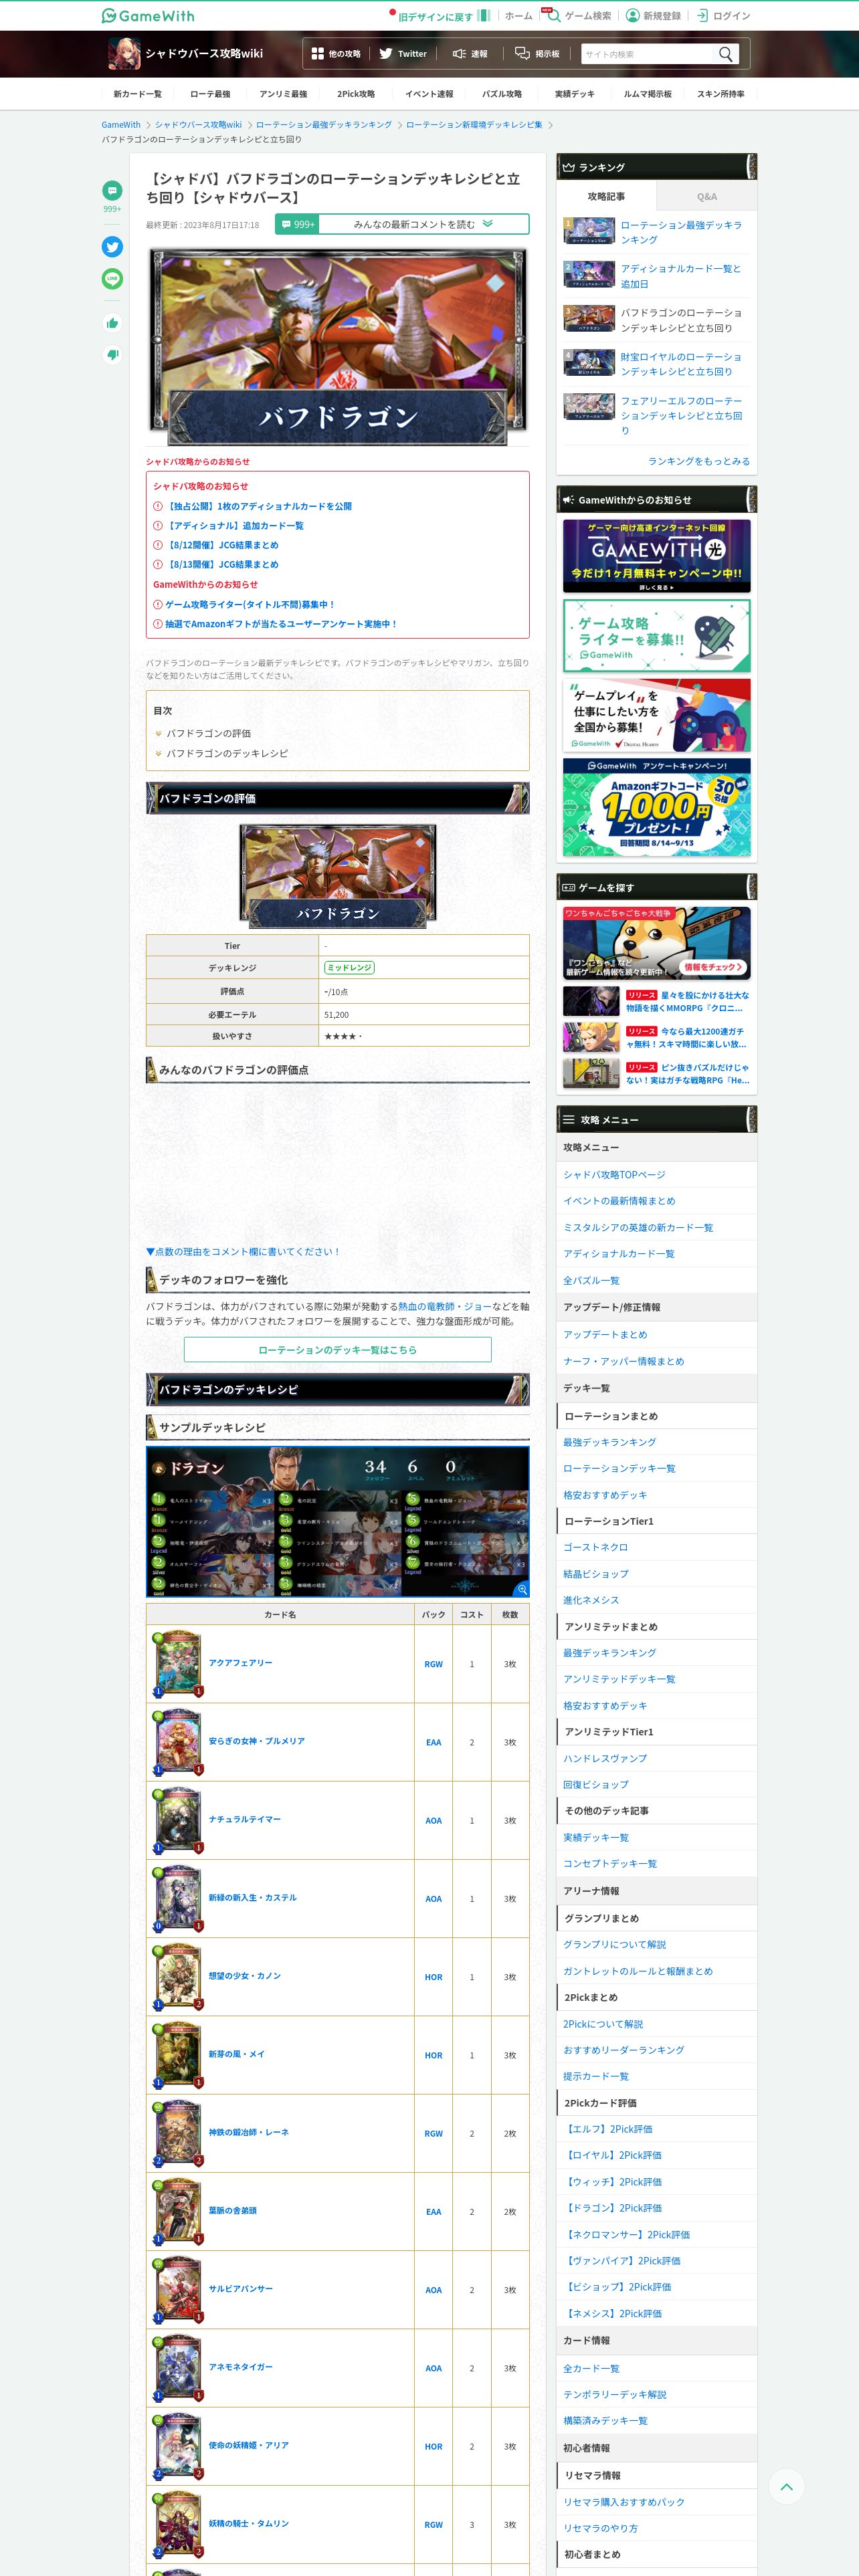
Task: Click ナチュラルテイマー card thumbnail
Action: tap(177, 1819)
